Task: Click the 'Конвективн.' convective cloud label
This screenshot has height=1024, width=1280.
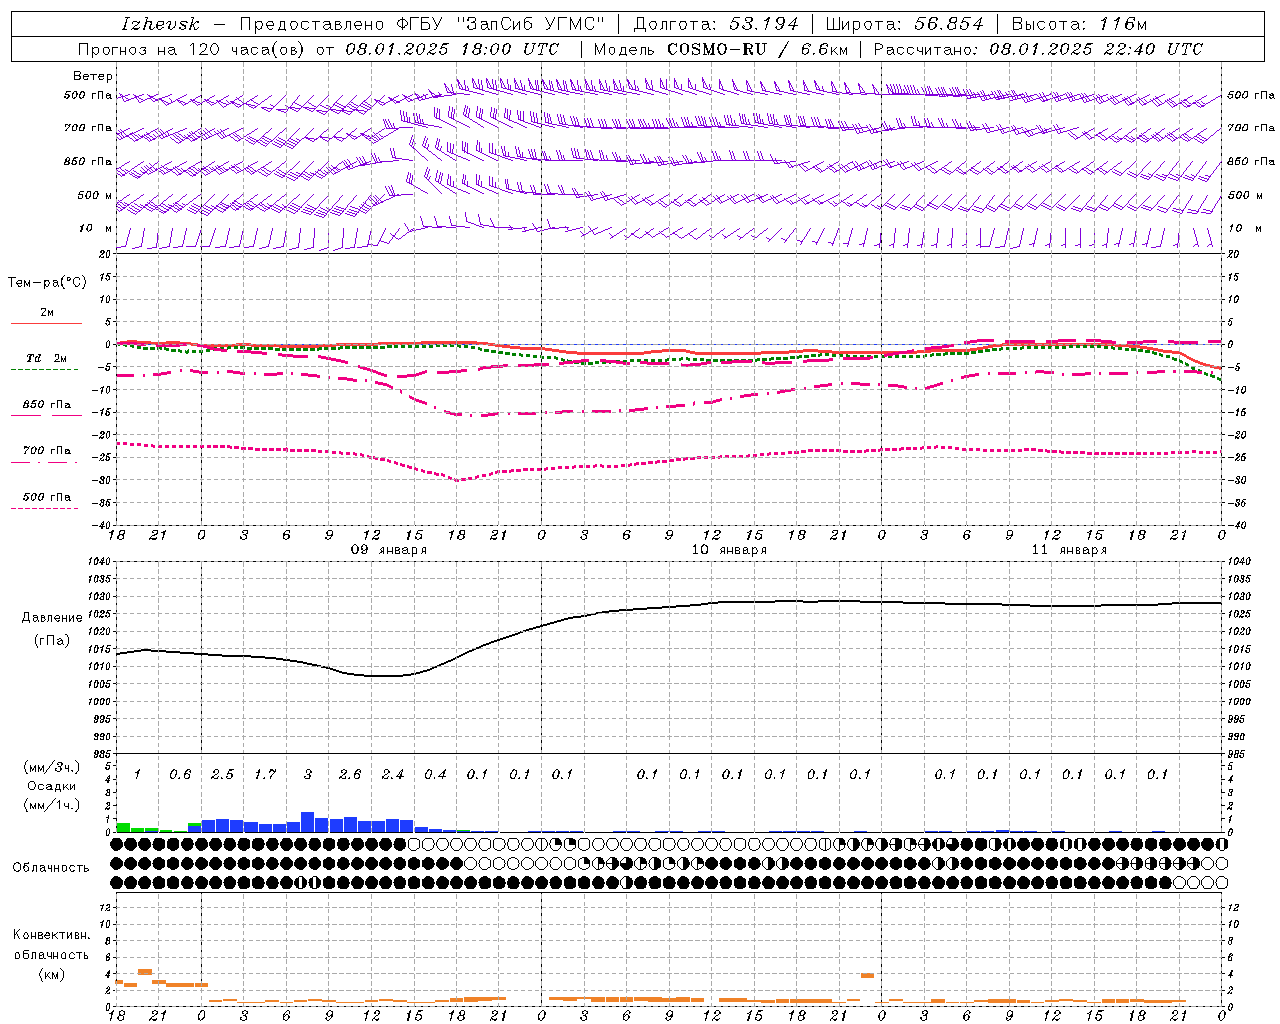Action: click(x=52, y=935)
